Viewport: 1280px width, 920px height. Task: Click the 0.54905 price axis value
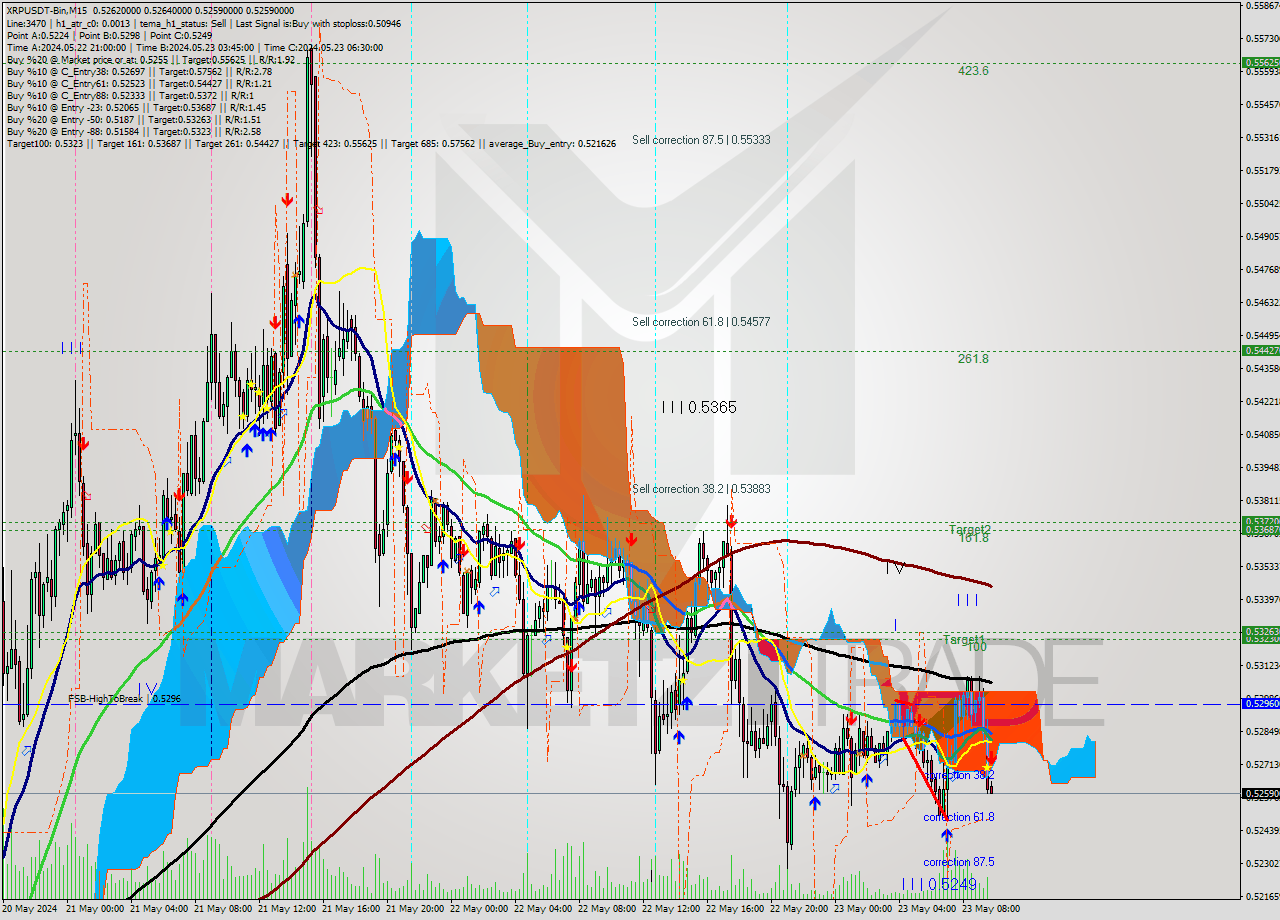tap(1262, 236)
